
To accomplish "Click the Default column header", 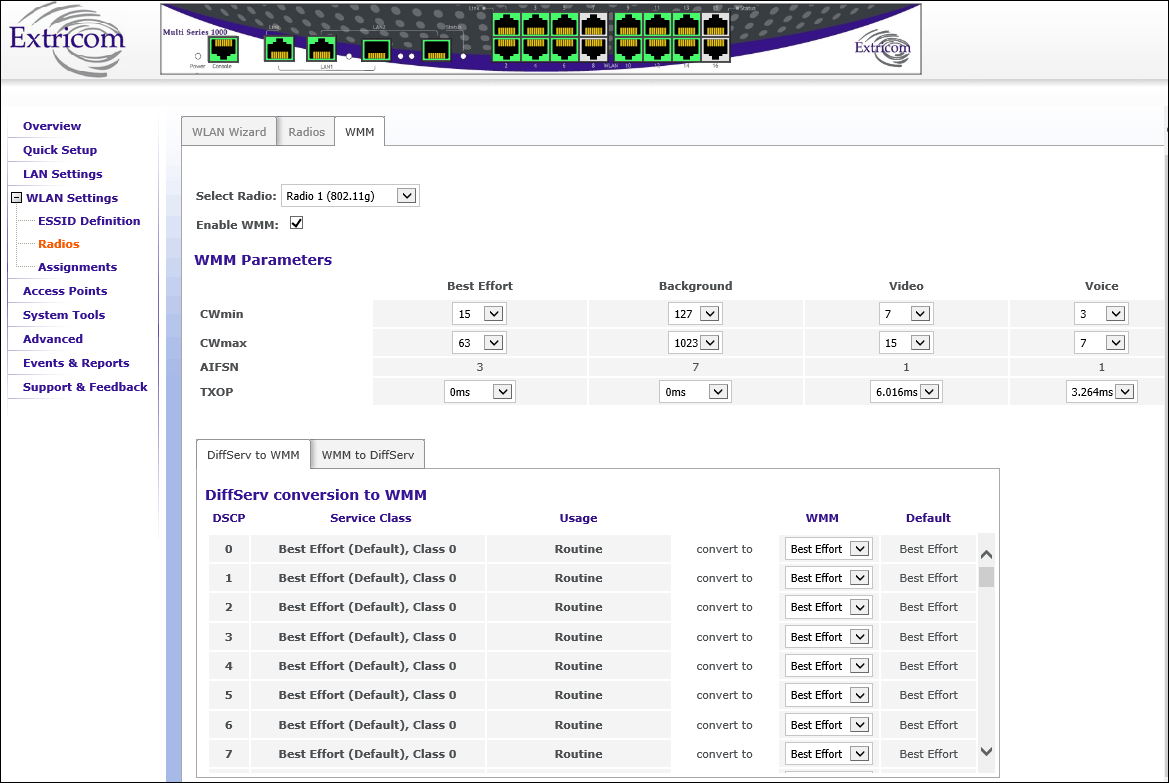I will pyautogui.click(x=928, y=518).
